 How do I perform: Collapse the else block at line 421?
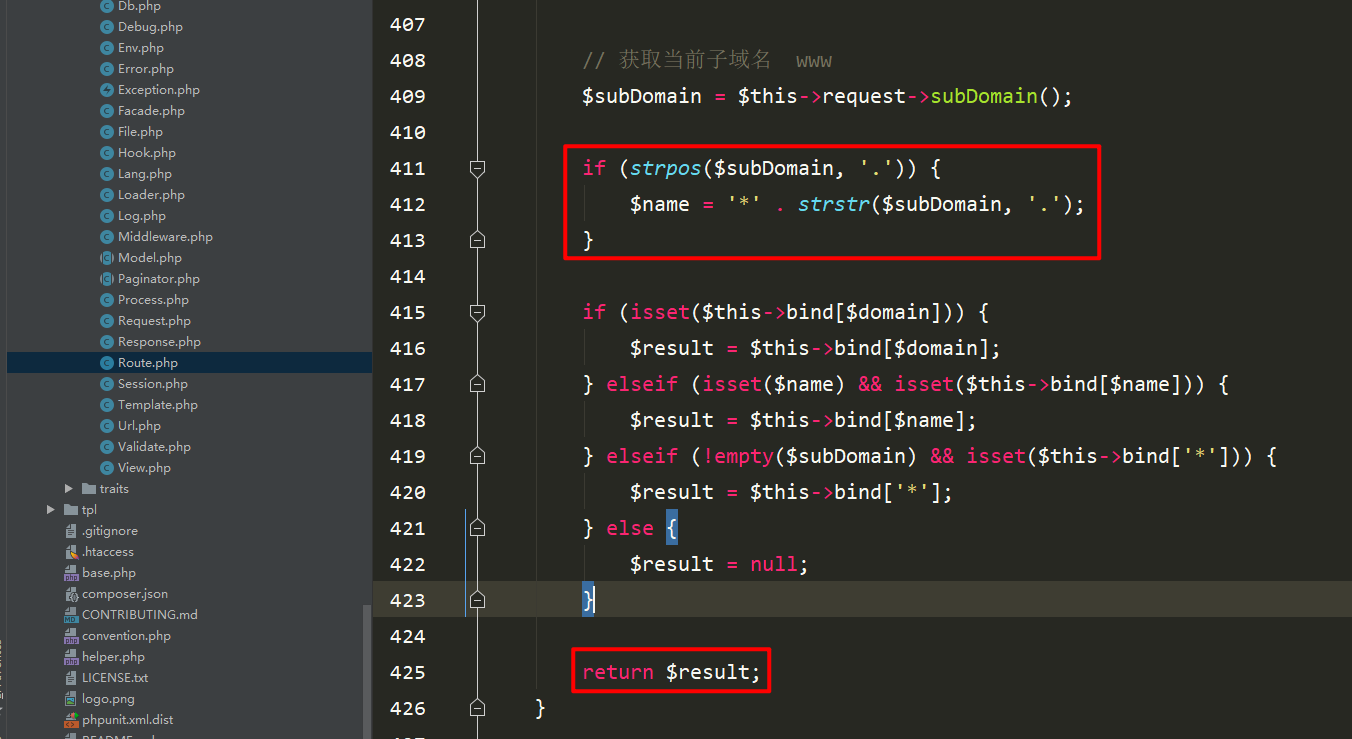(x=477, y=528)
